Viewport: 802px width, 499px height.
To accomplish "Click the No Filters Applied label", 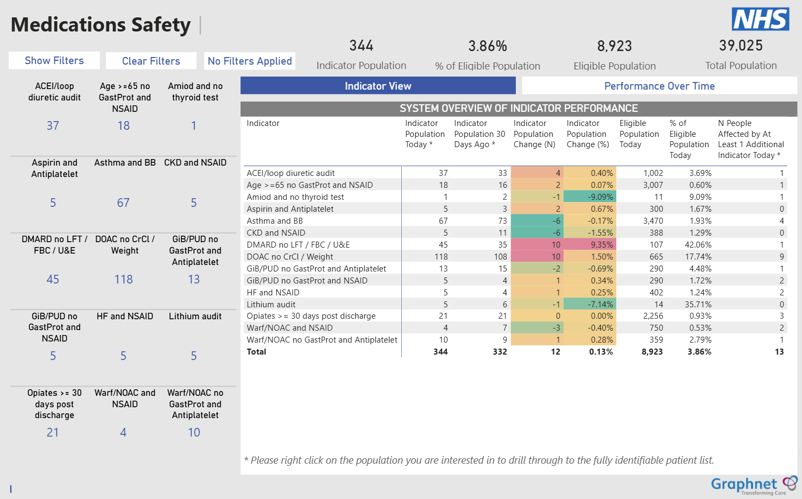I will coord(250,61).
